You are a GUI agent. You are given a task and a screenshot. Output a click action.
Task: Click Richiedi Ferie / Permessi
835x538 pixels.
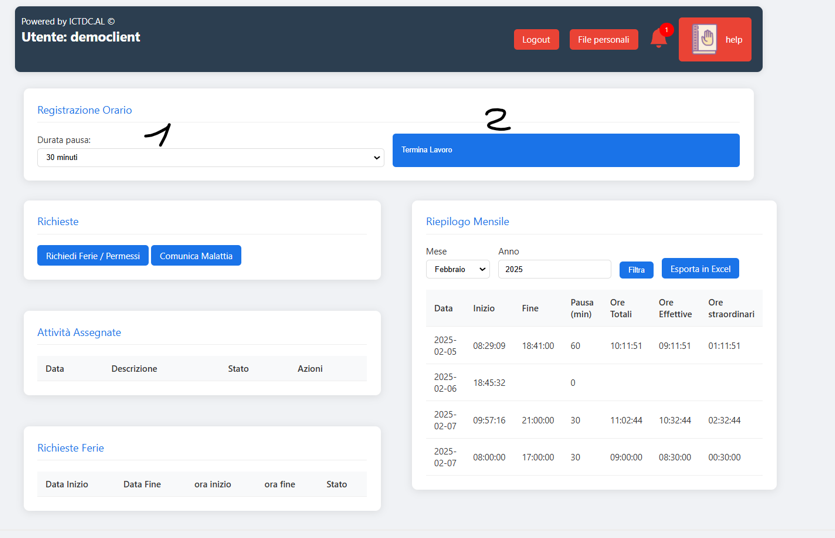click(93, 256)
